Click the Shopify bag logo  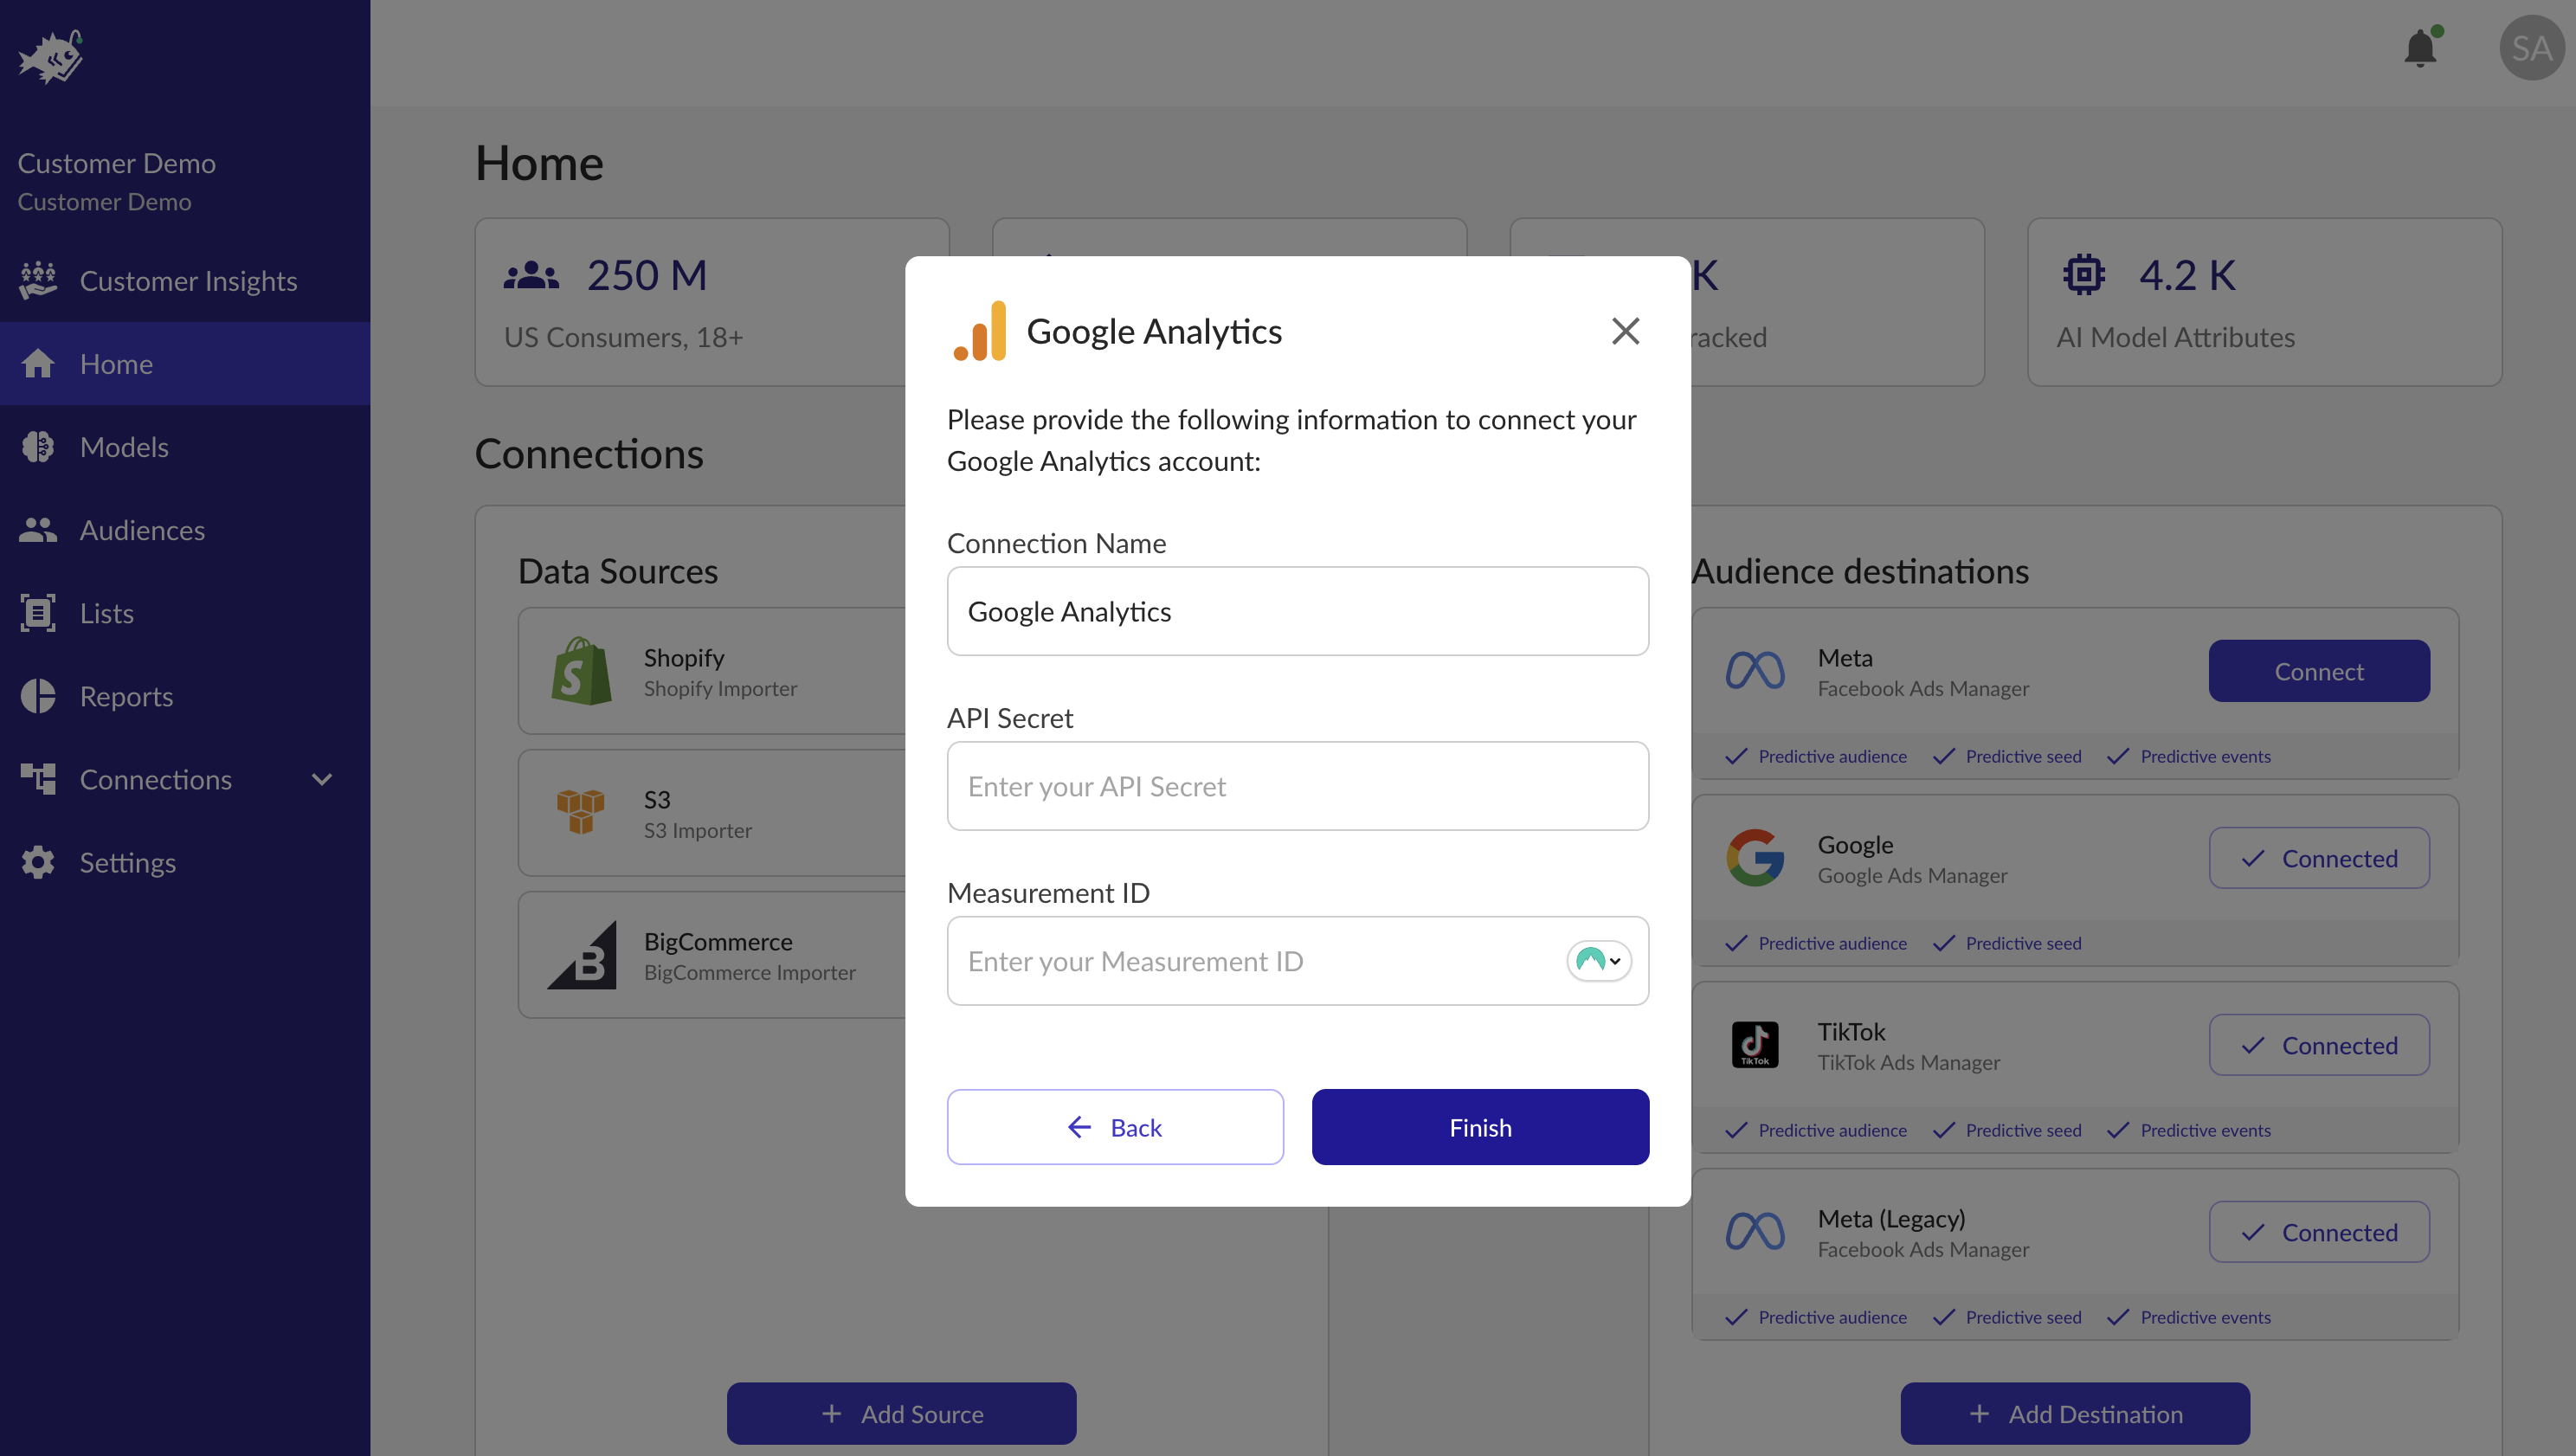(x=581, y=671)
